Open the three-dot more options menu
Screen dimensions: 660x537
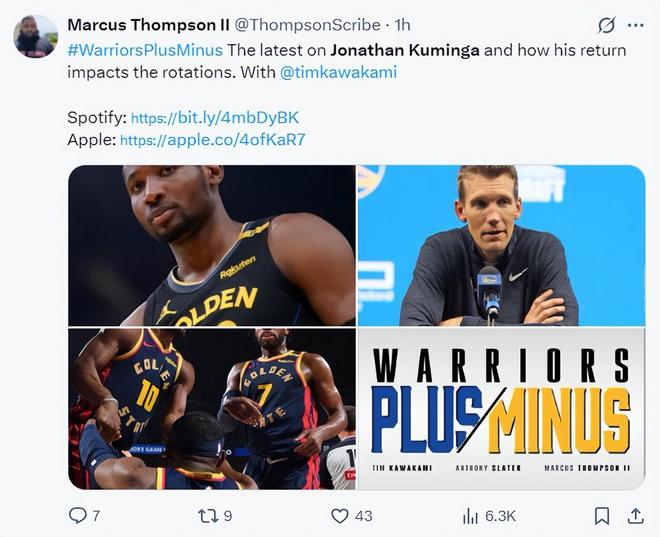coord(636,25)
